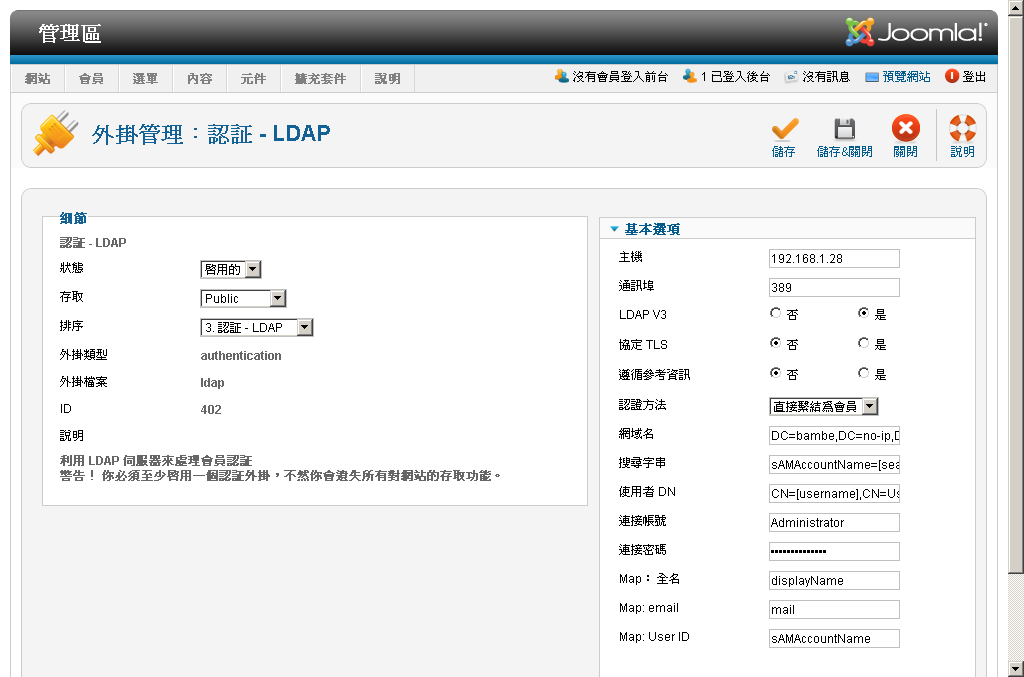Click the Joomla! logo
1024x677 pixels.
916,32
